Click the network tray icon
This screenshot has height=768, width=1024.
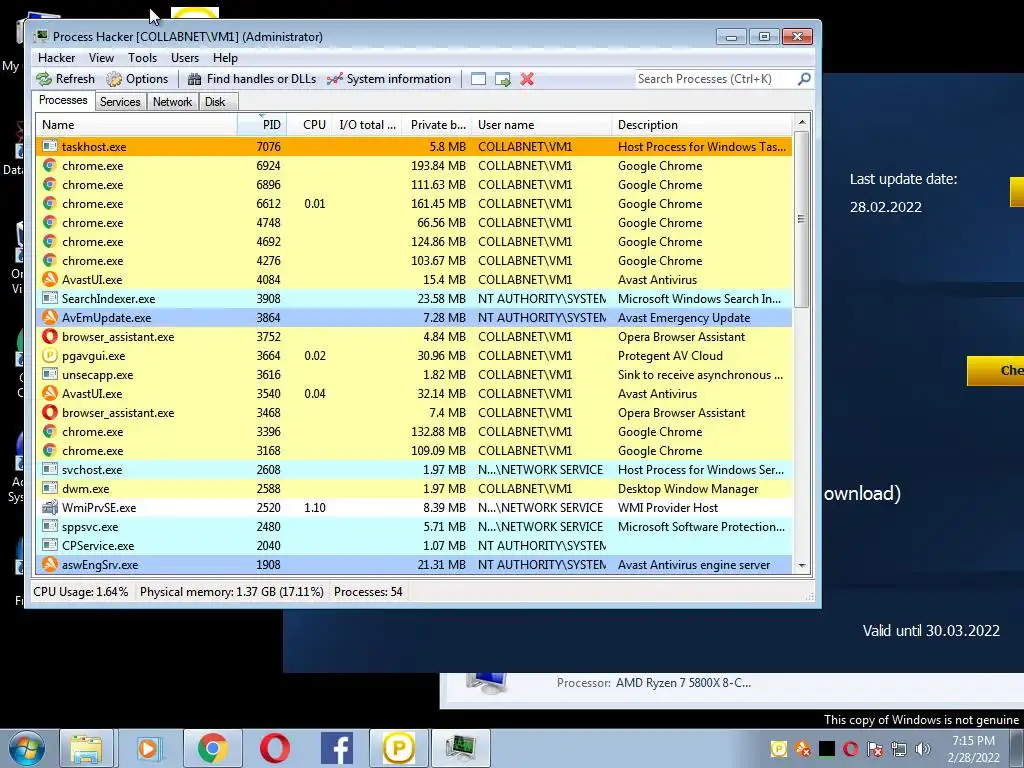pyautogui.click(x=899, y=749)
